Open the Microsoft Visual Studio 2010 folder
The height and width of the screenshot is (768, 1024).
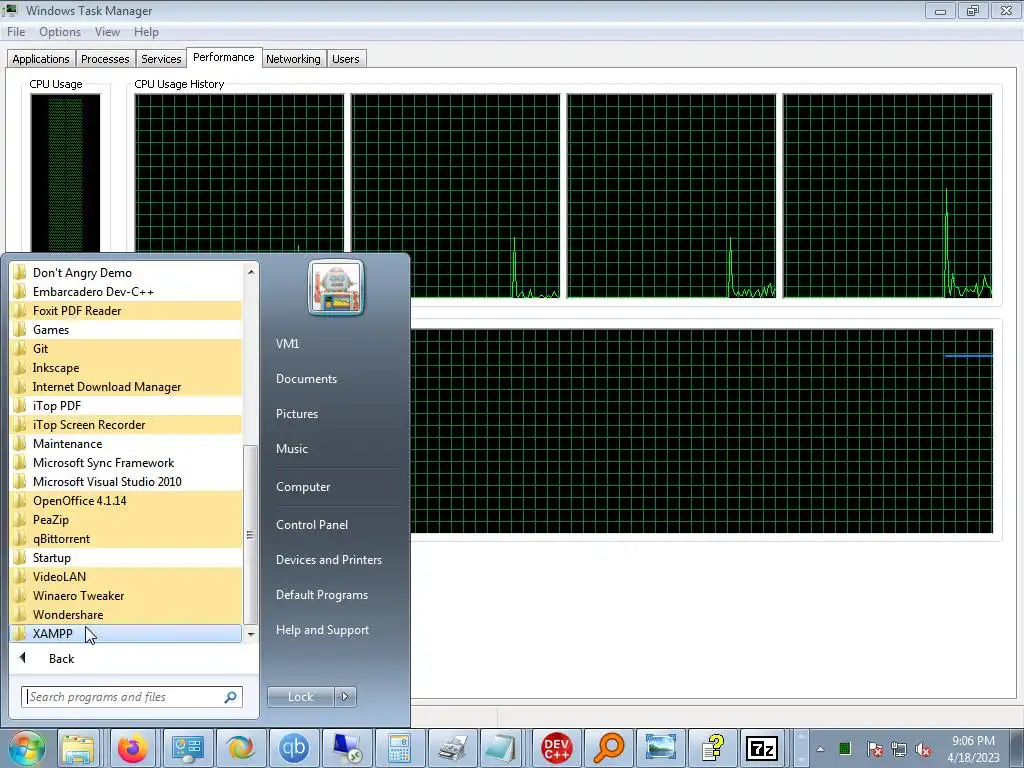(126, 481)
